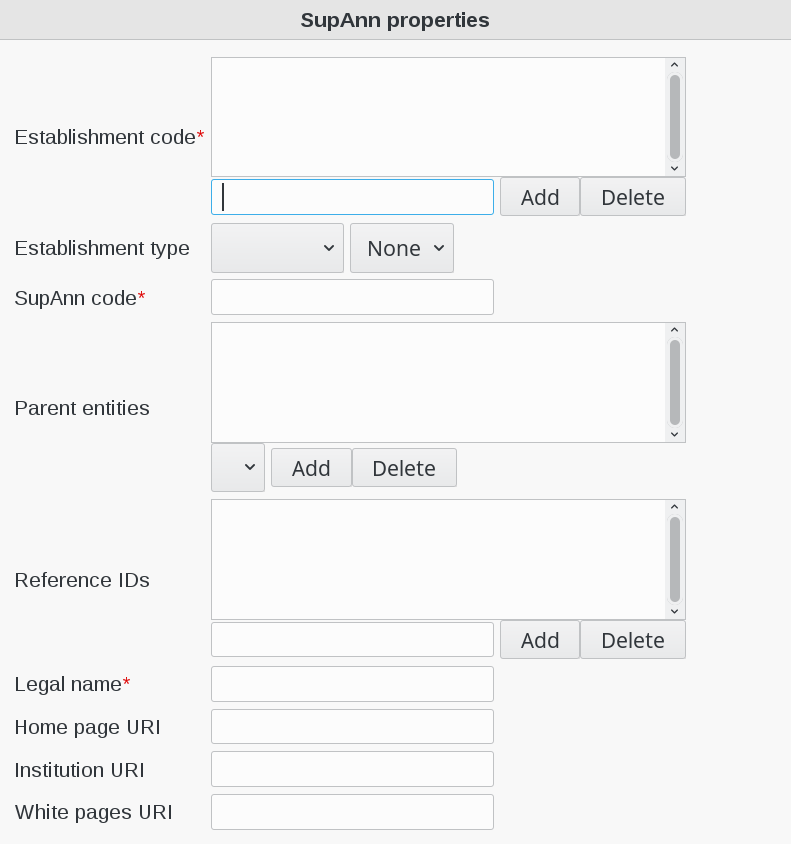Image resolution: width=791 pixels, height=844 pixels.
Task: Click up arrow of Parent entities scrollbar
Action: point(675,329)
